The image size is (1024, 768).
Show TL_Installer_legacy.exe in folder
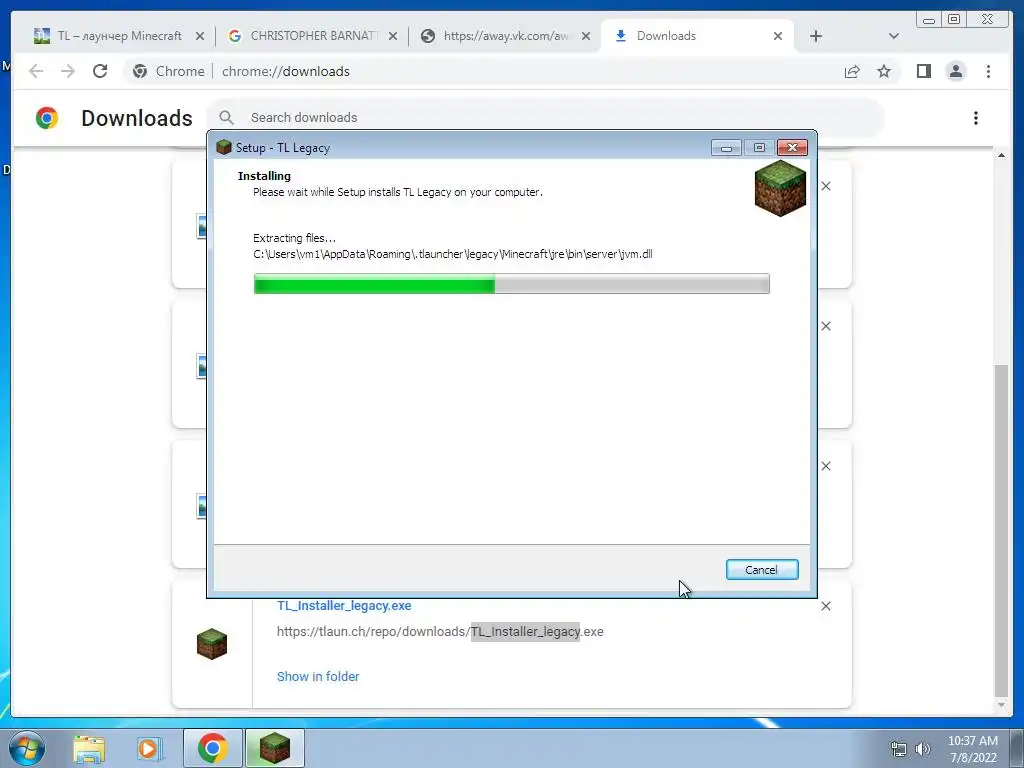tap(318, 677)
